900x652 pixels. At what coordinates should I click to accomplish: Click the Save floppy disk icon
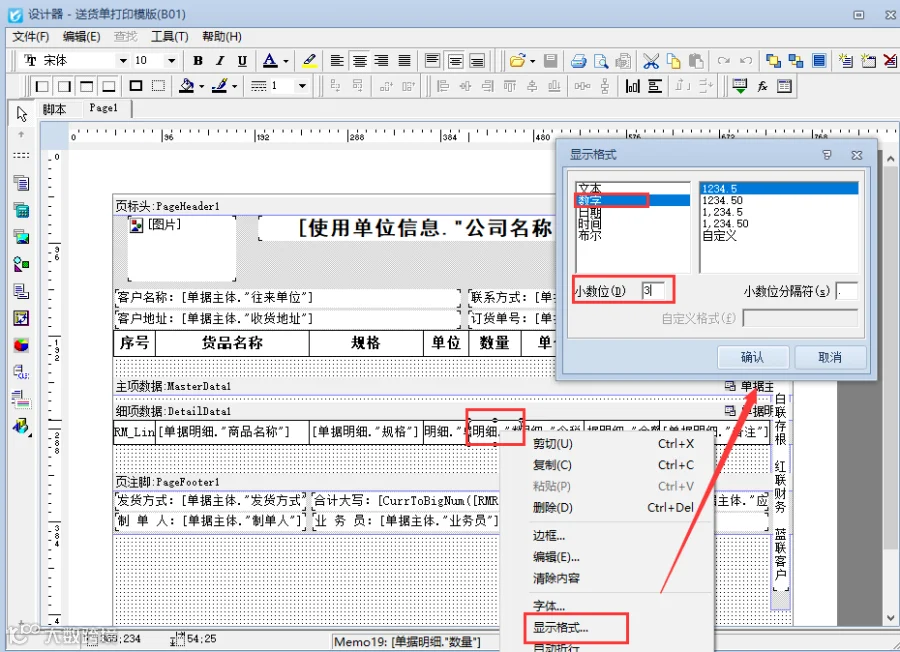550,61
